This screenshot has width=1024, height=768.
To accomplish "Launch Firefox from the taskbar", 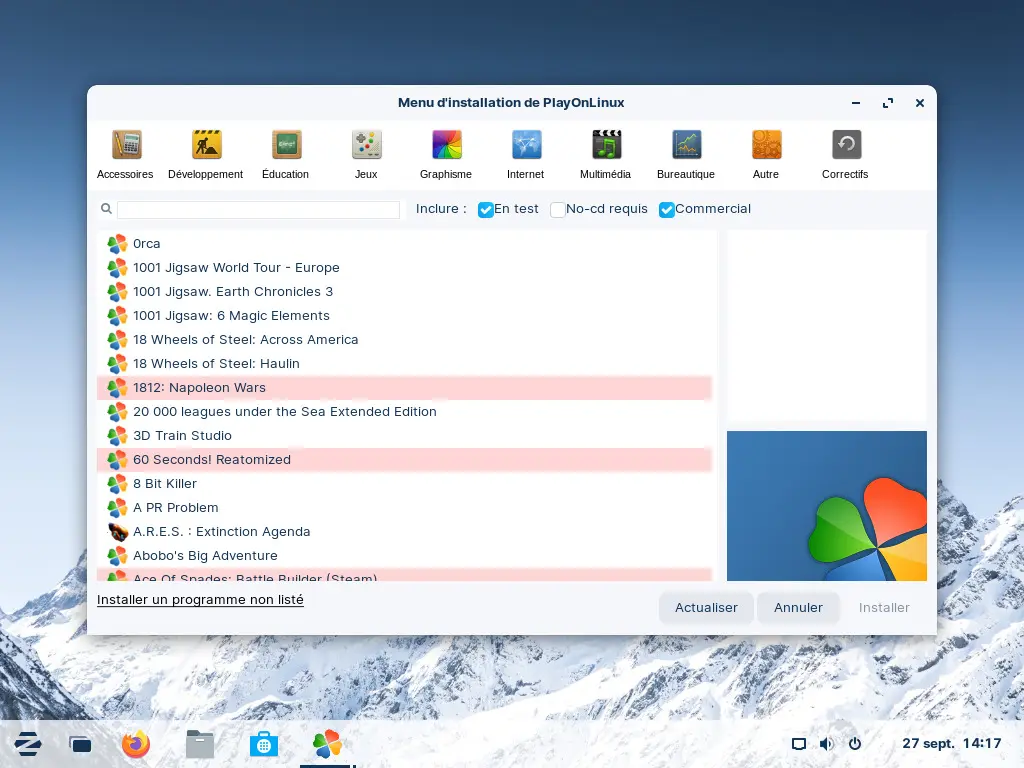I will pyautogui.click(x=136, y=744).
